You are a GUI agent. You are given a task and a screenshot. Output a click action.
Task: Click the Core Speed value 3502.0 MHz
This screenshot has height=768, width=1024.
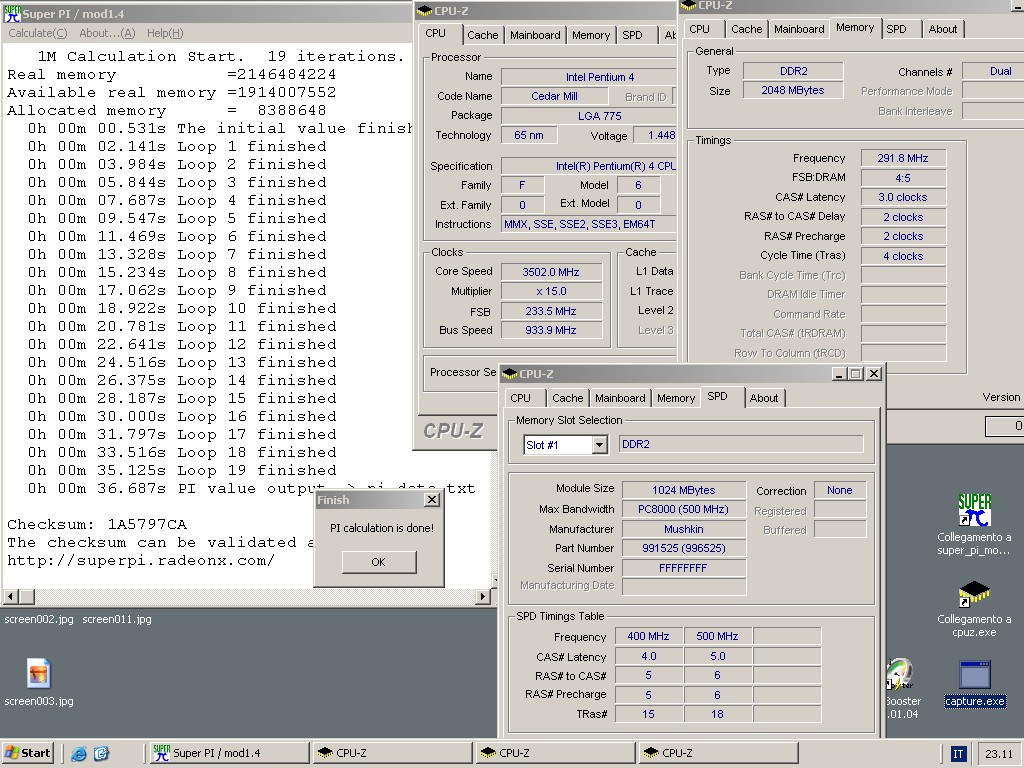(551, 272)
